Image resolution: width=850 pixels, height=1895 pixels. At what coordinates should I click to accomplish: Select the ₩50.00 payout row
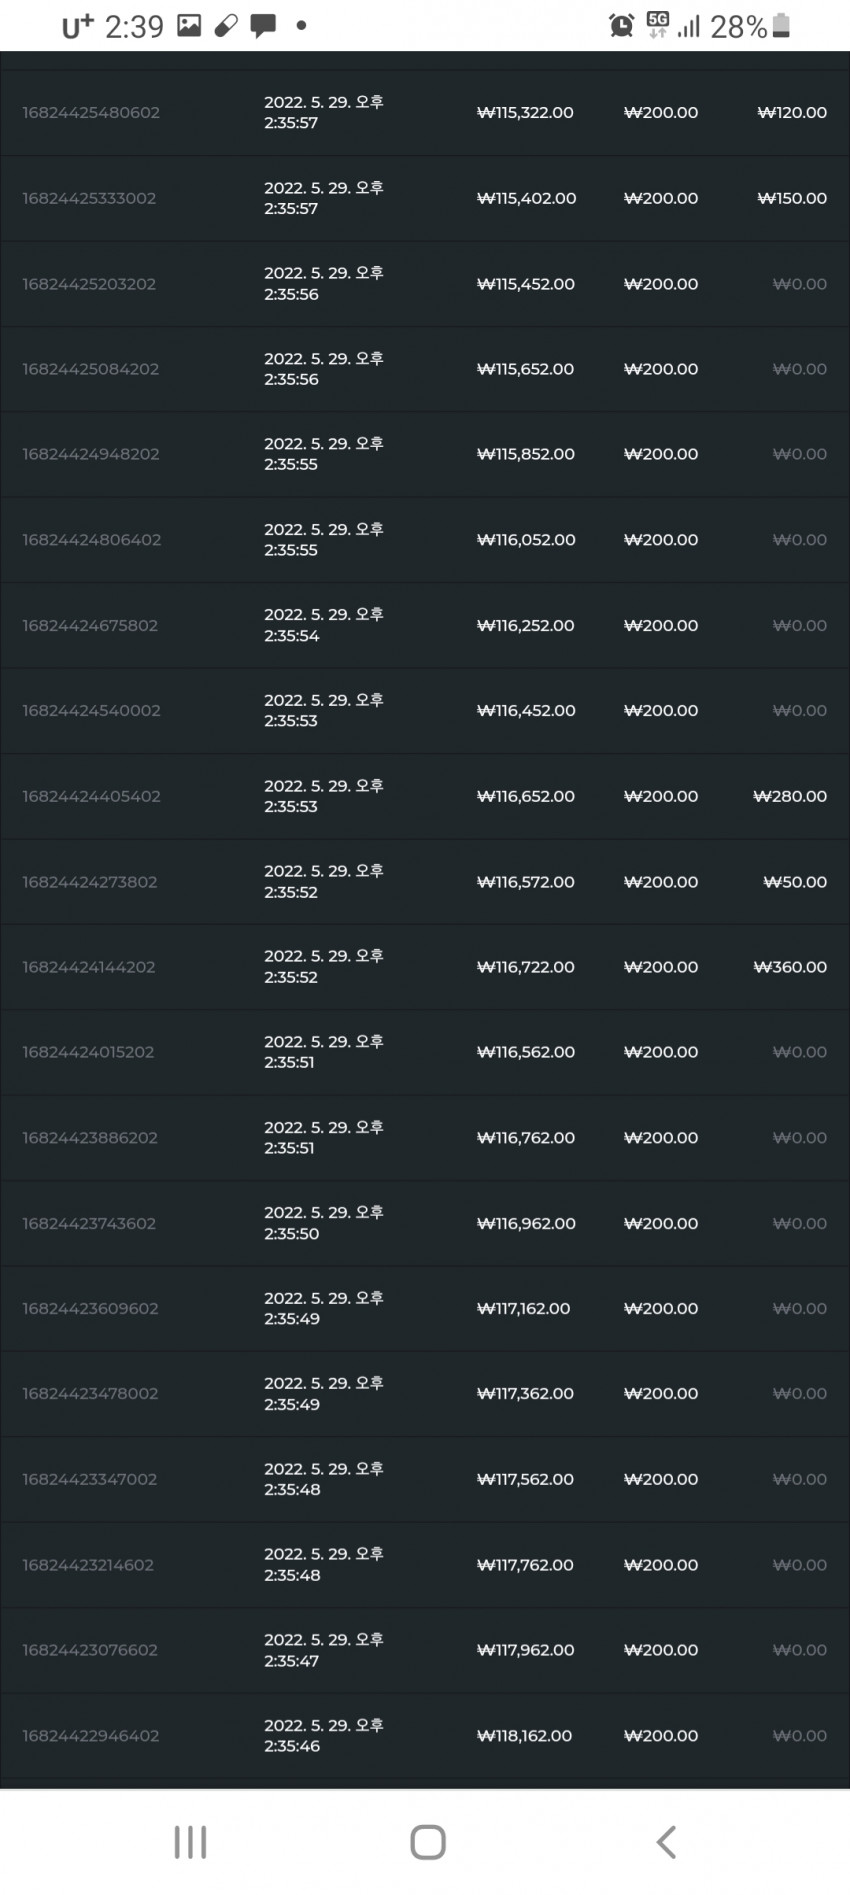point(425,882)
